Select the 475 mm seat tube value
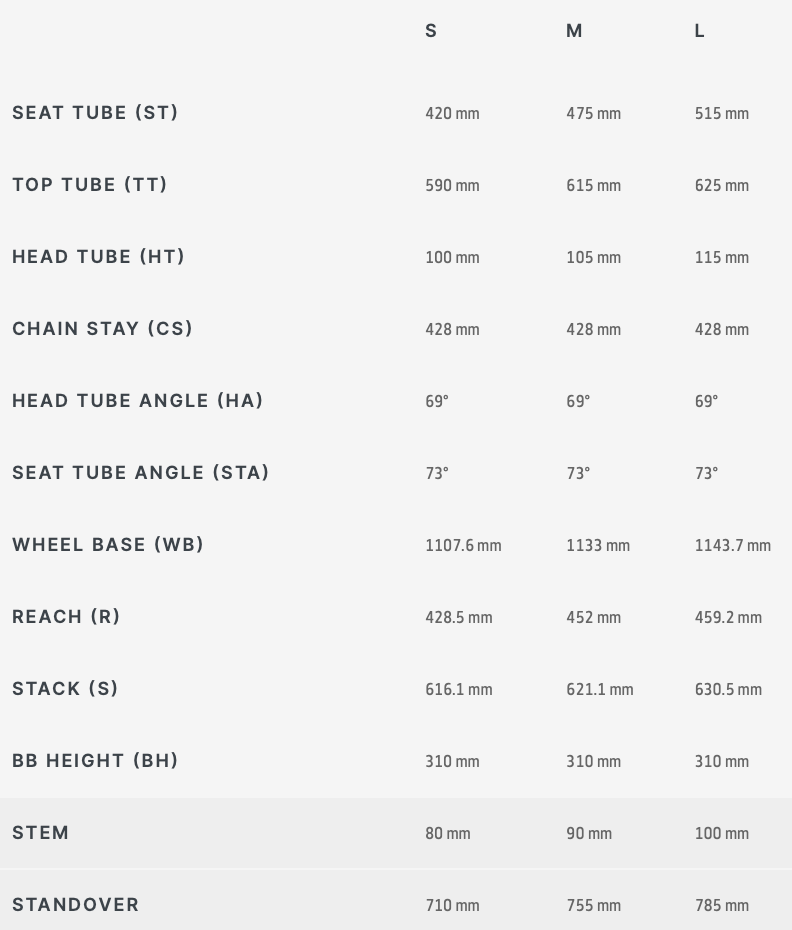This screenshot has width=792, height=930. coord(593,113)
